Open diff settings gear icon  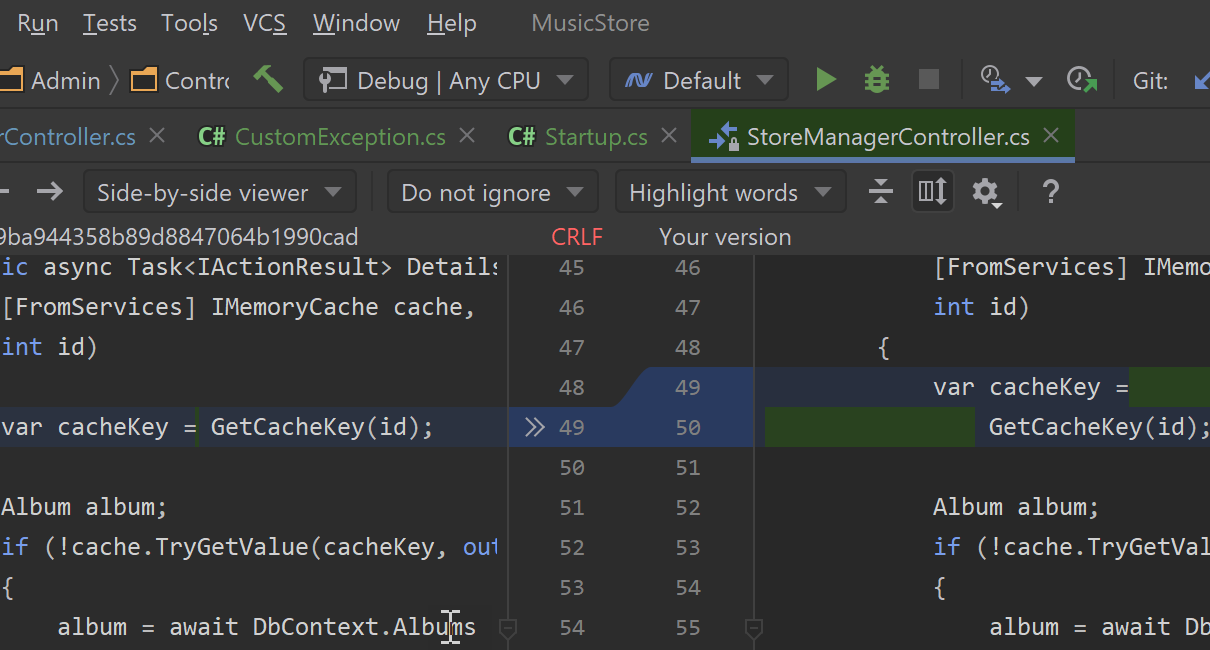985,192
